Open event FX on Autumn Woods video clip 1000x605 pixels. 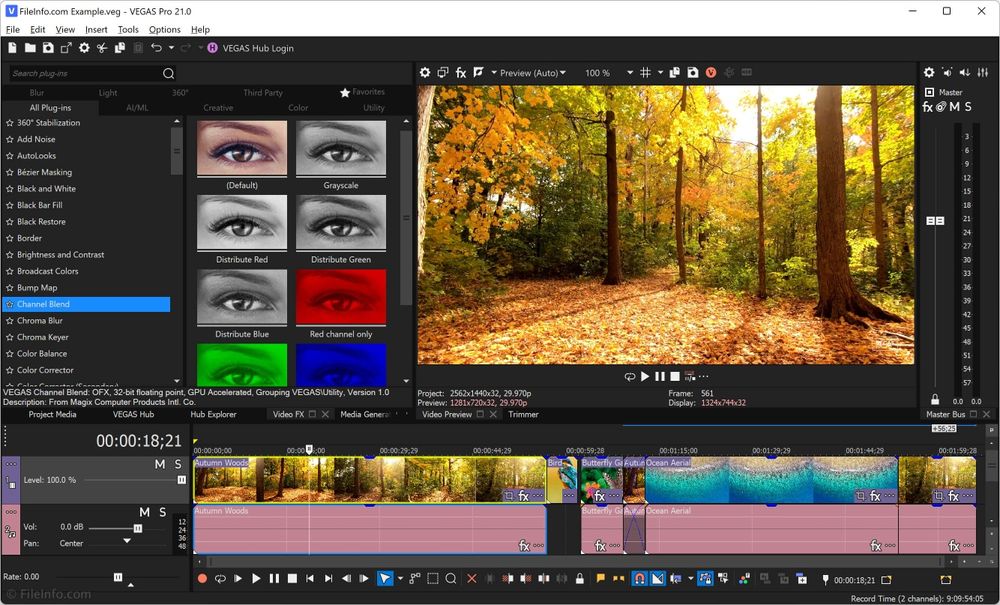[523, 496]
